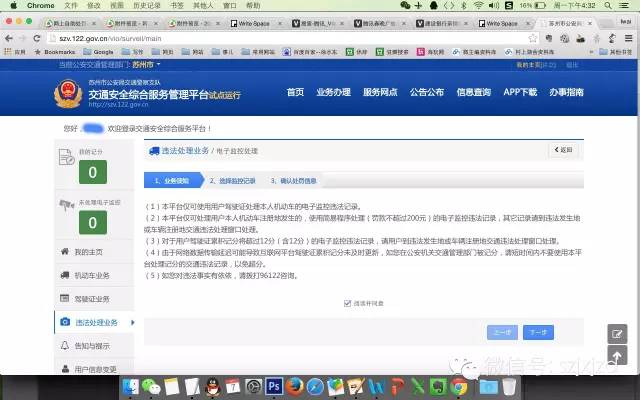
Task: Toggle the 阅读并同意 agreement checkbox
Action: (347, 303)
